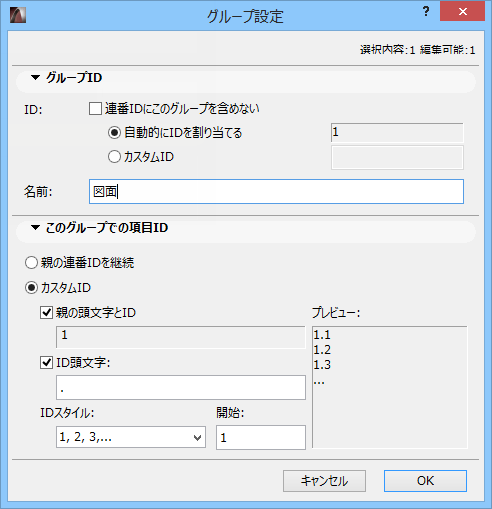Collapse the グループID section
Viewport: 492px width, 509px height.
coord(35,78)
